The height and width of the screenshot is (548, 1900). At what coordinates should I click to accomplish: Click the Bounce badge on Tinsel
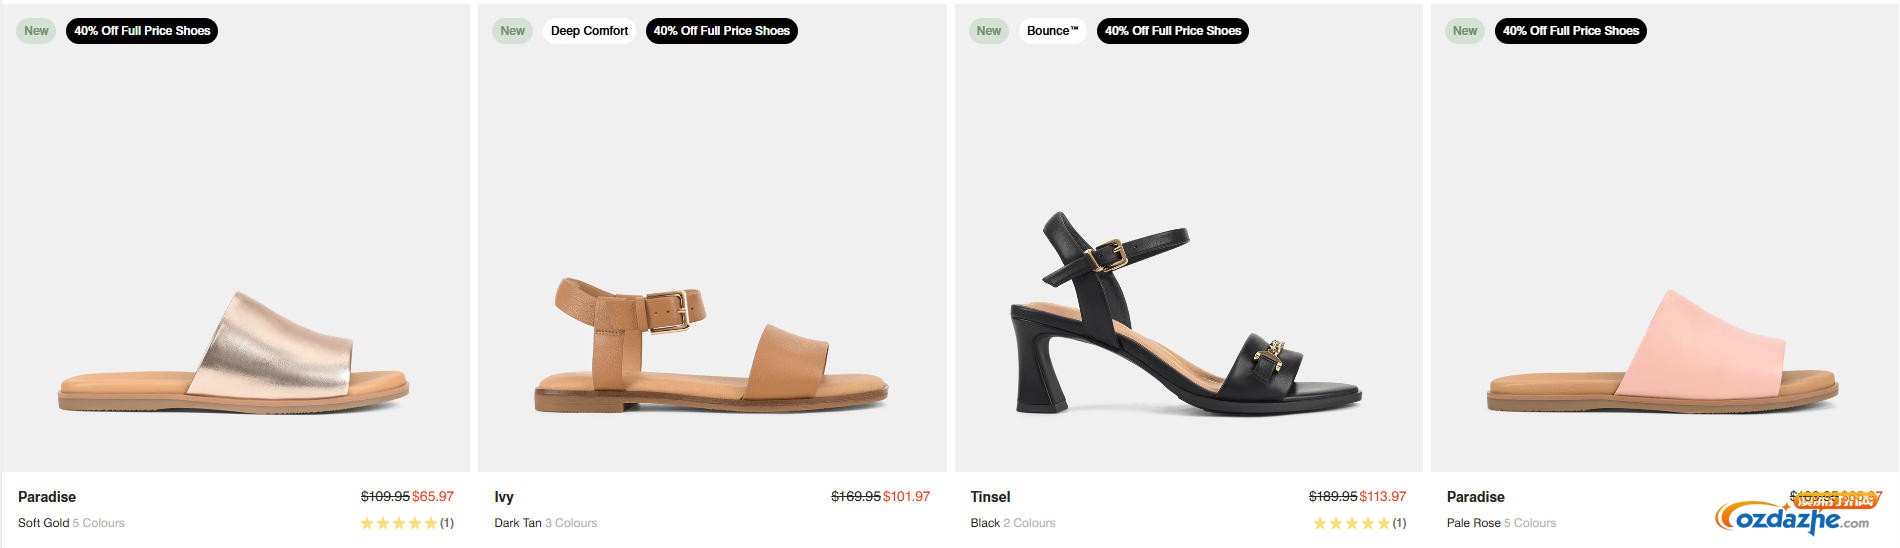(1052, 31)
